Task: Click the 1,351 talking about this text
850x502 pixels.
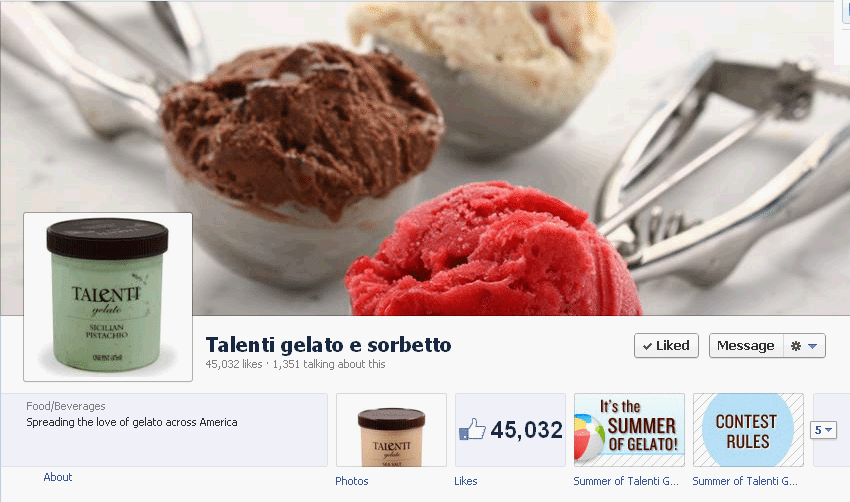Action: [x=329, y=364]
